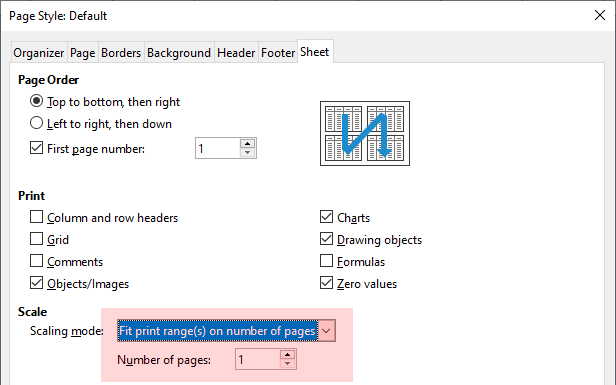This screenshot has width=616, height=385.
Task: Switch to the Header tab
Action: 236,53
